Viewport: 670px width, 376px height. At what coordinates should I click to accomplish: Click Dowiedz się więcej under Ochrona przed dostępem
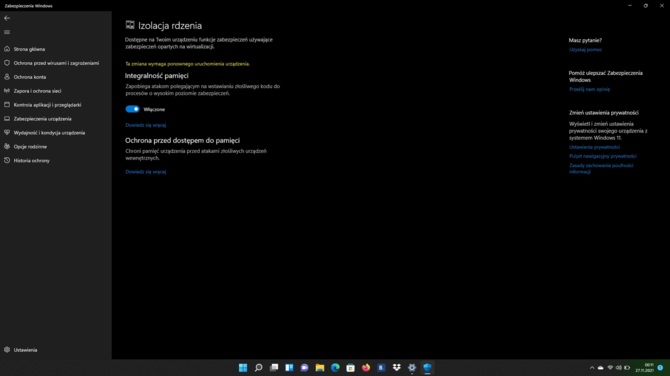[146, 172]
